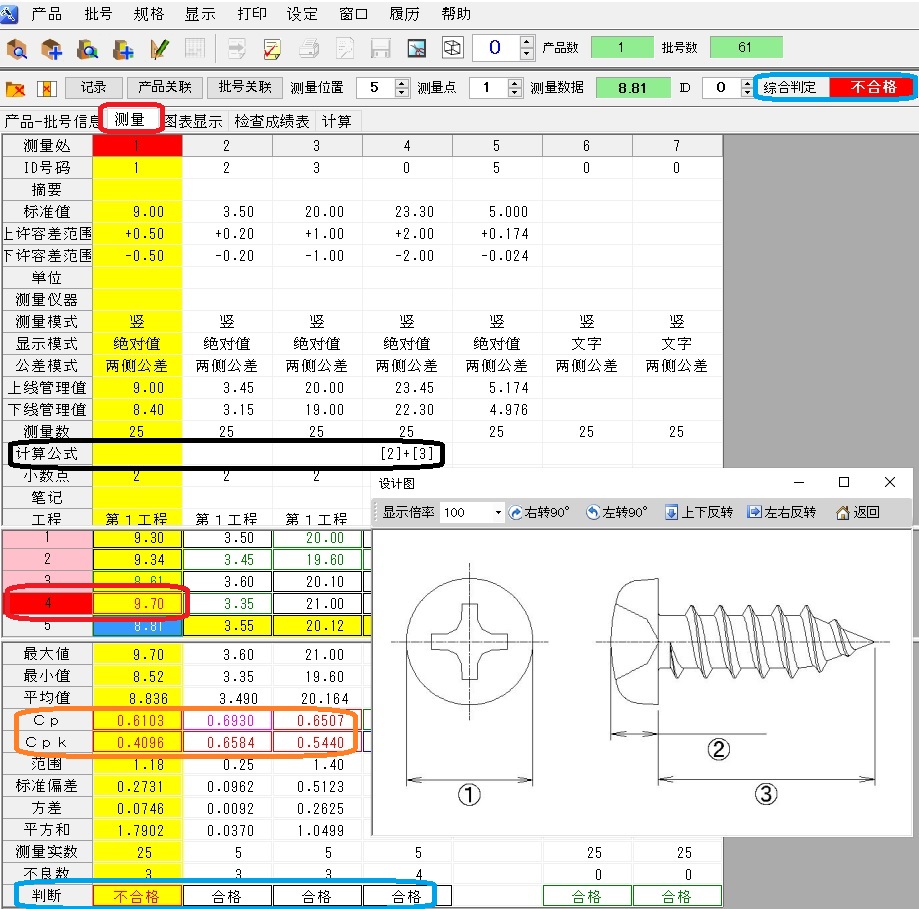The width and height of the screenshot is (919, 909).
Task: Click the 记录 button
Action: coord(93,88)
